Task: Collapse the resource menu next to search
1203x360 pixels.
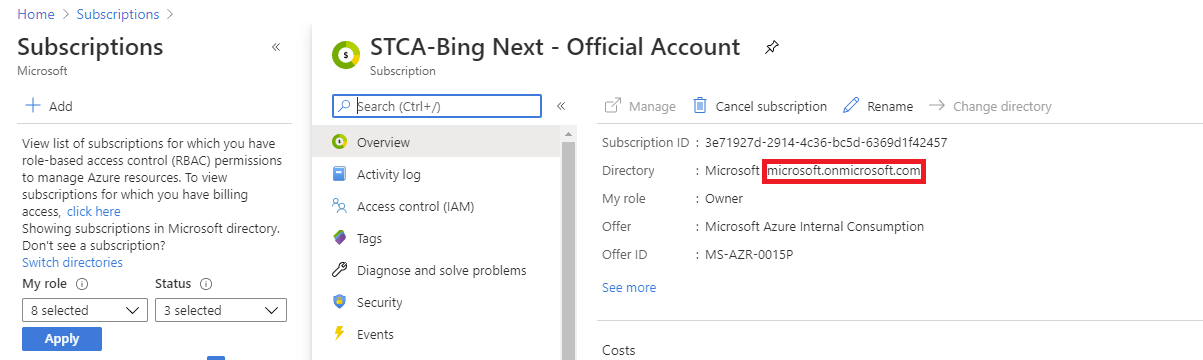Action: 561,105
